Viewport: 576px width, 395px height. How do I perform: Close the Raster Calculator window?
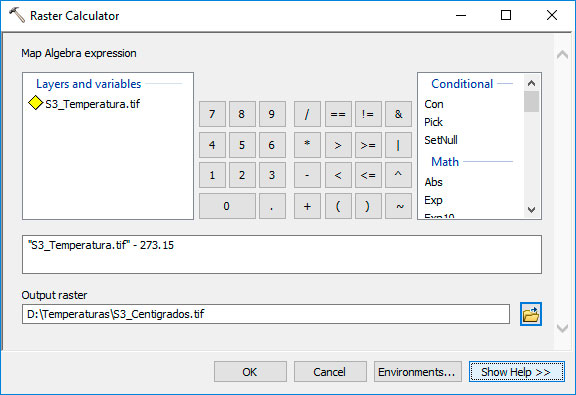552,15
